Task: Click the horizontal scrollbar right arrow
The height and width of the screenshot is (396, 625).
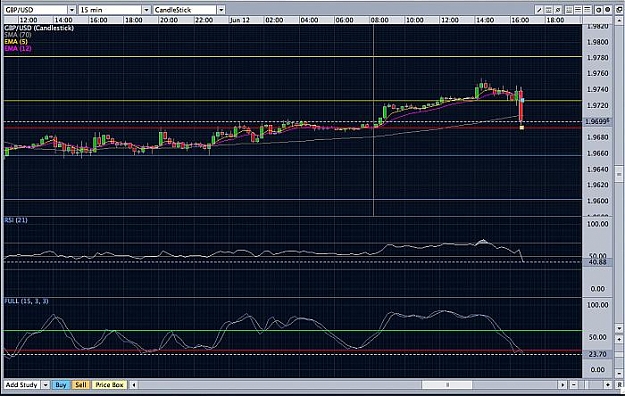Action: click(562, 385)
